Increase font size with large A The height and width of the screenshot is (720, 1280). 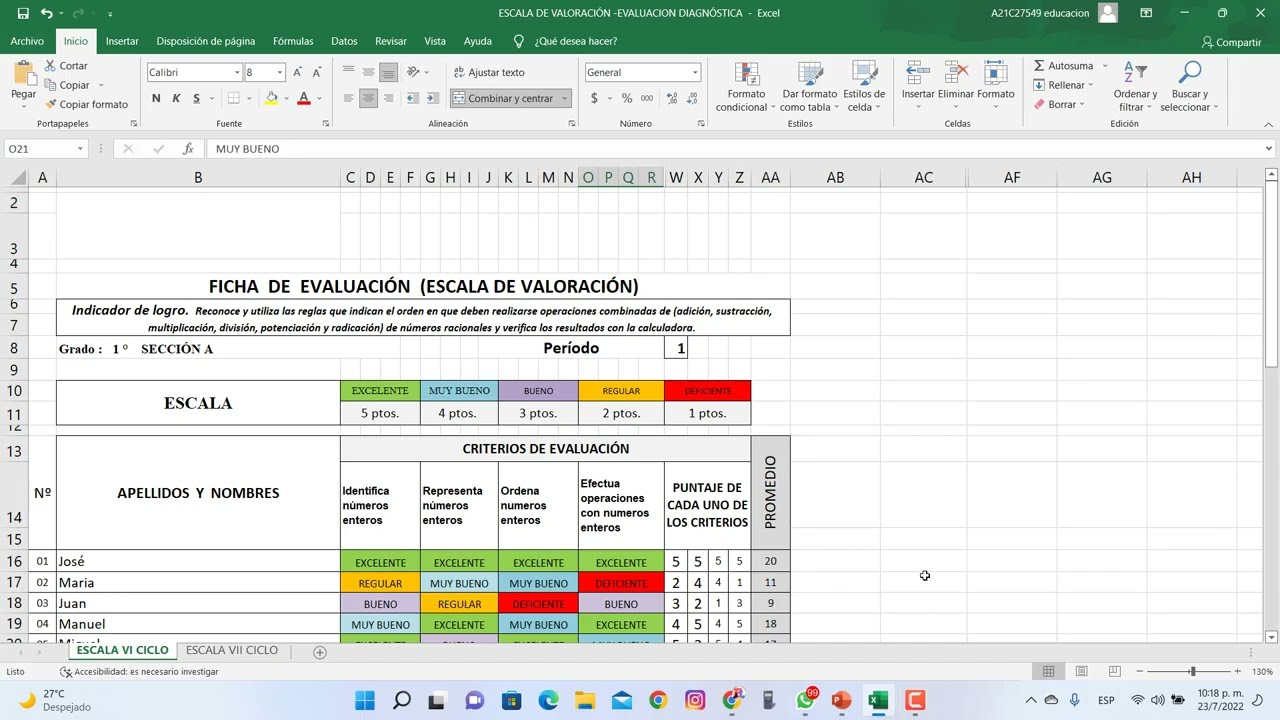coord(297,72)
